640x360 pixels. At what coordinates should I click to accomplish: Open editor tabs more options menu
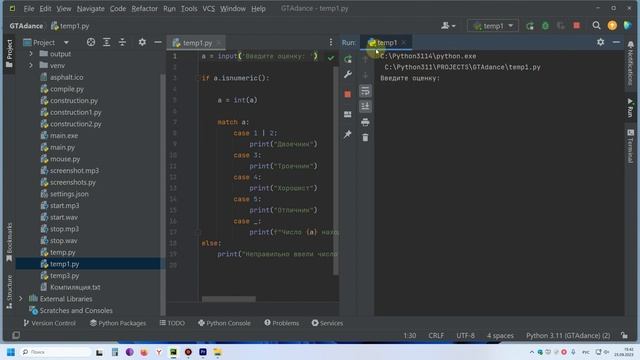[x=331, y=42]
